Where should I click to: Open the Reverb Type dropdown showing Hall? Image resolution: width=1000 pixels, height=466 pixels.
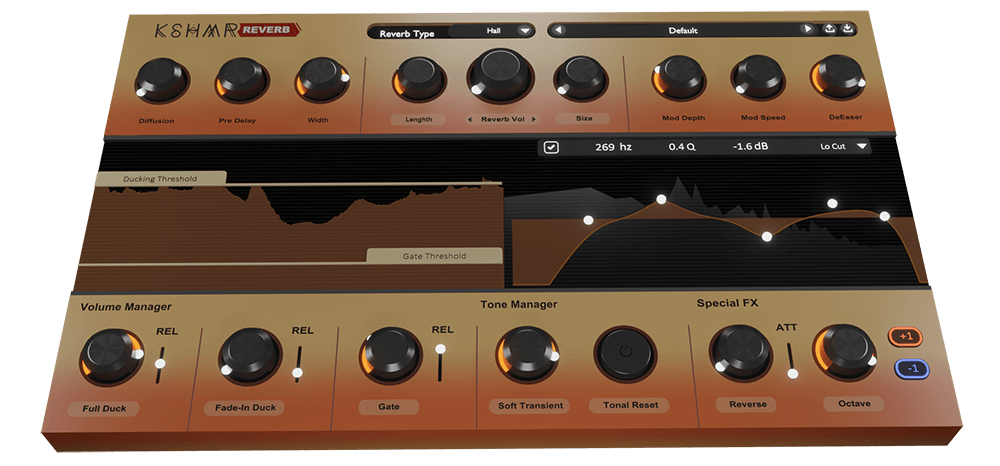point(492,31)
